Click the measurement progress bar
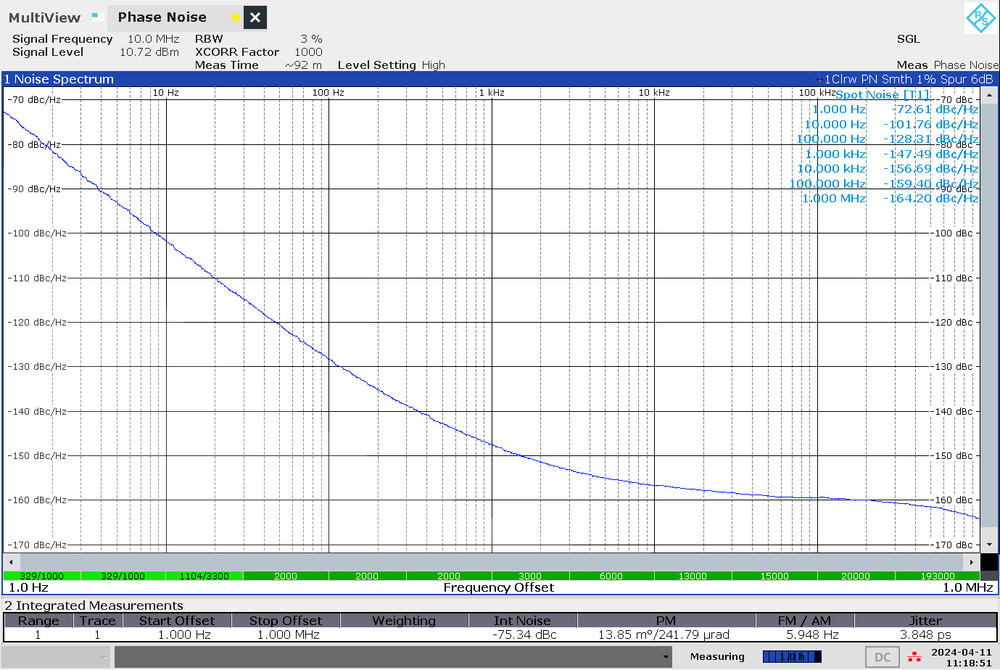 click(x=791, y=657)
